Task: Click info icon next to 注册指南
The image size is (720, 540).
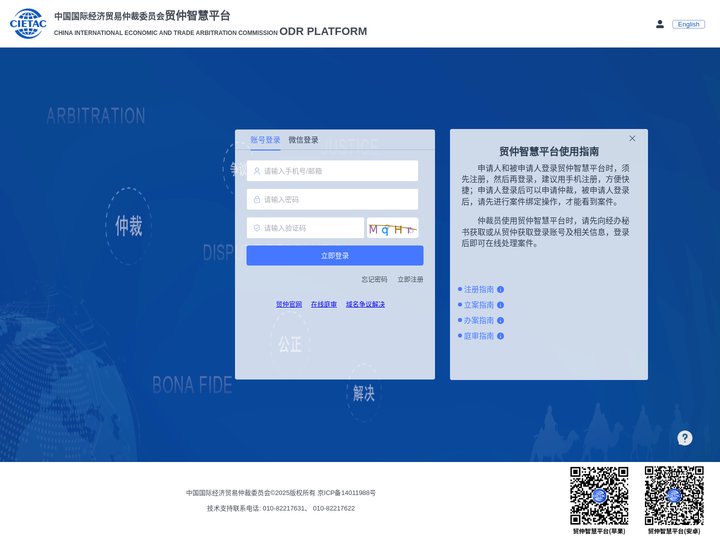Action: [501, 289]
